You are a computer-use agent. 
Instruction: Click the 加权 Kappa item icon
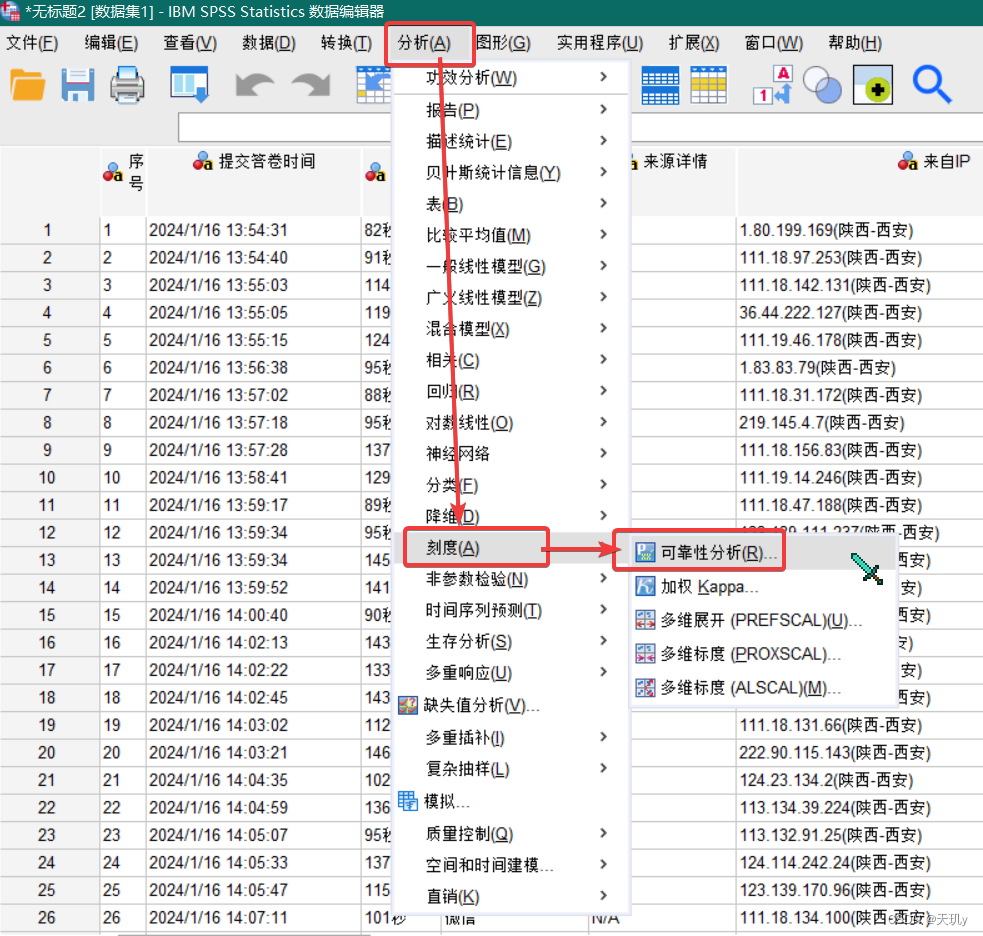pos(645,586)
